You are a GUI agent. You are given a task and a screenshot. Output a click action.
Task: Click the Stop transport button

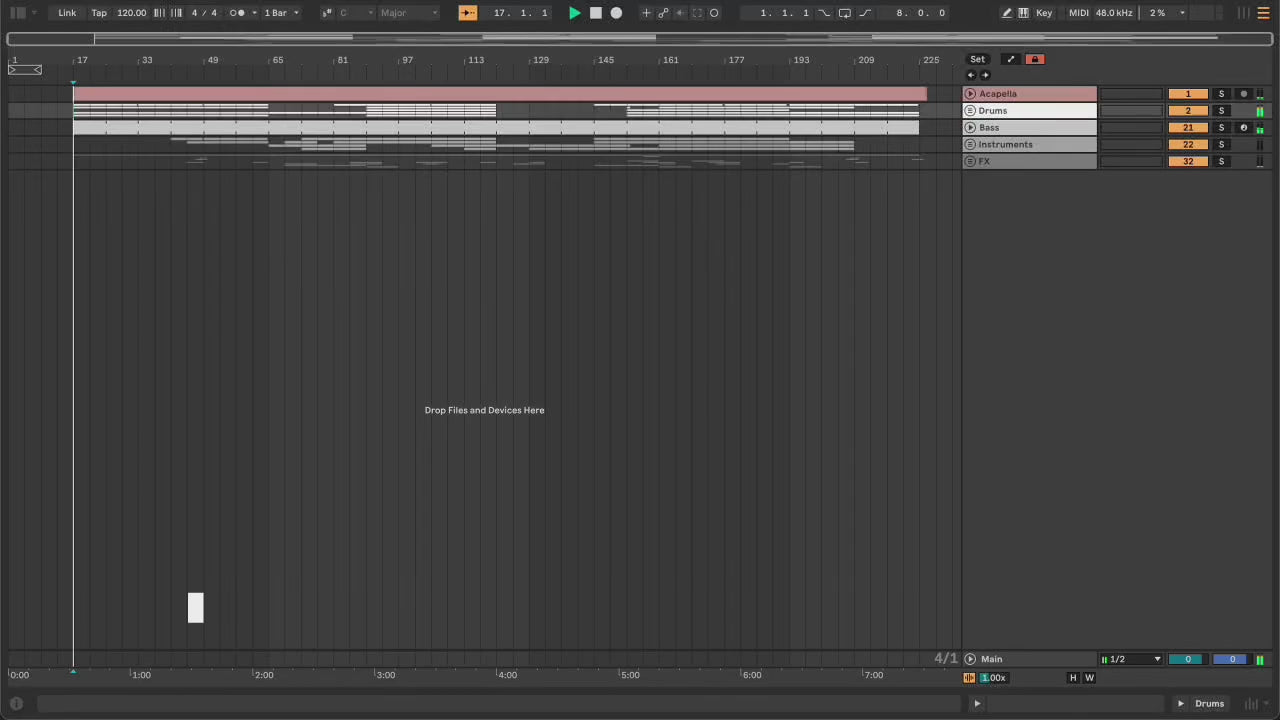[595, 13]
